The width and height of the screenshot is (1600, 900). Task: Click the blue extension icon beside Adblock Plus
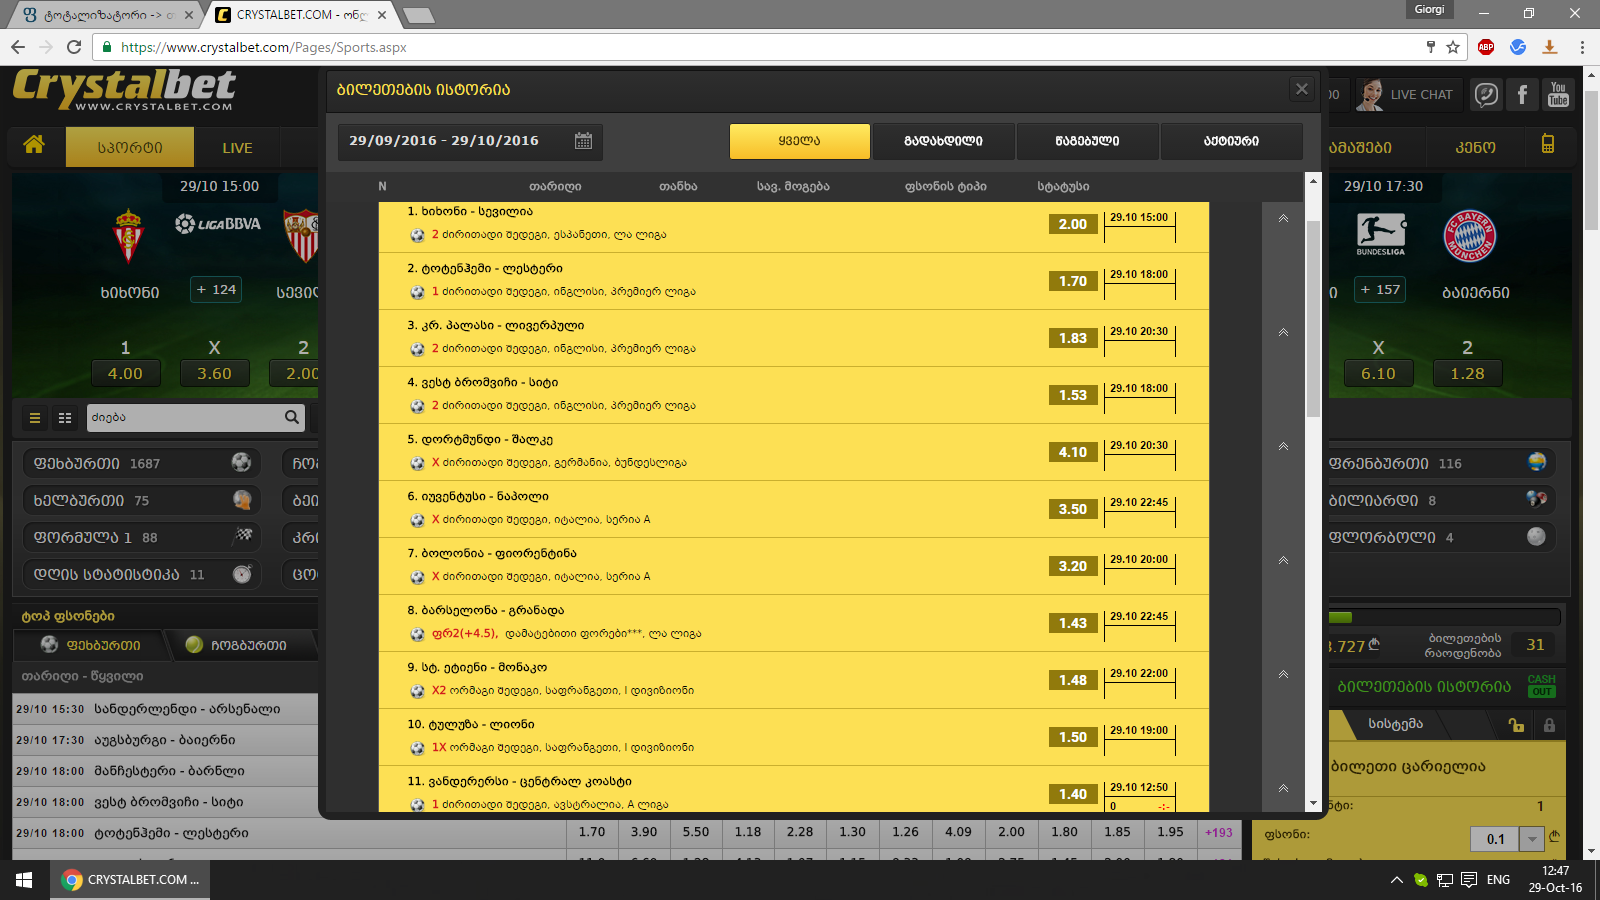[1518, 47]
